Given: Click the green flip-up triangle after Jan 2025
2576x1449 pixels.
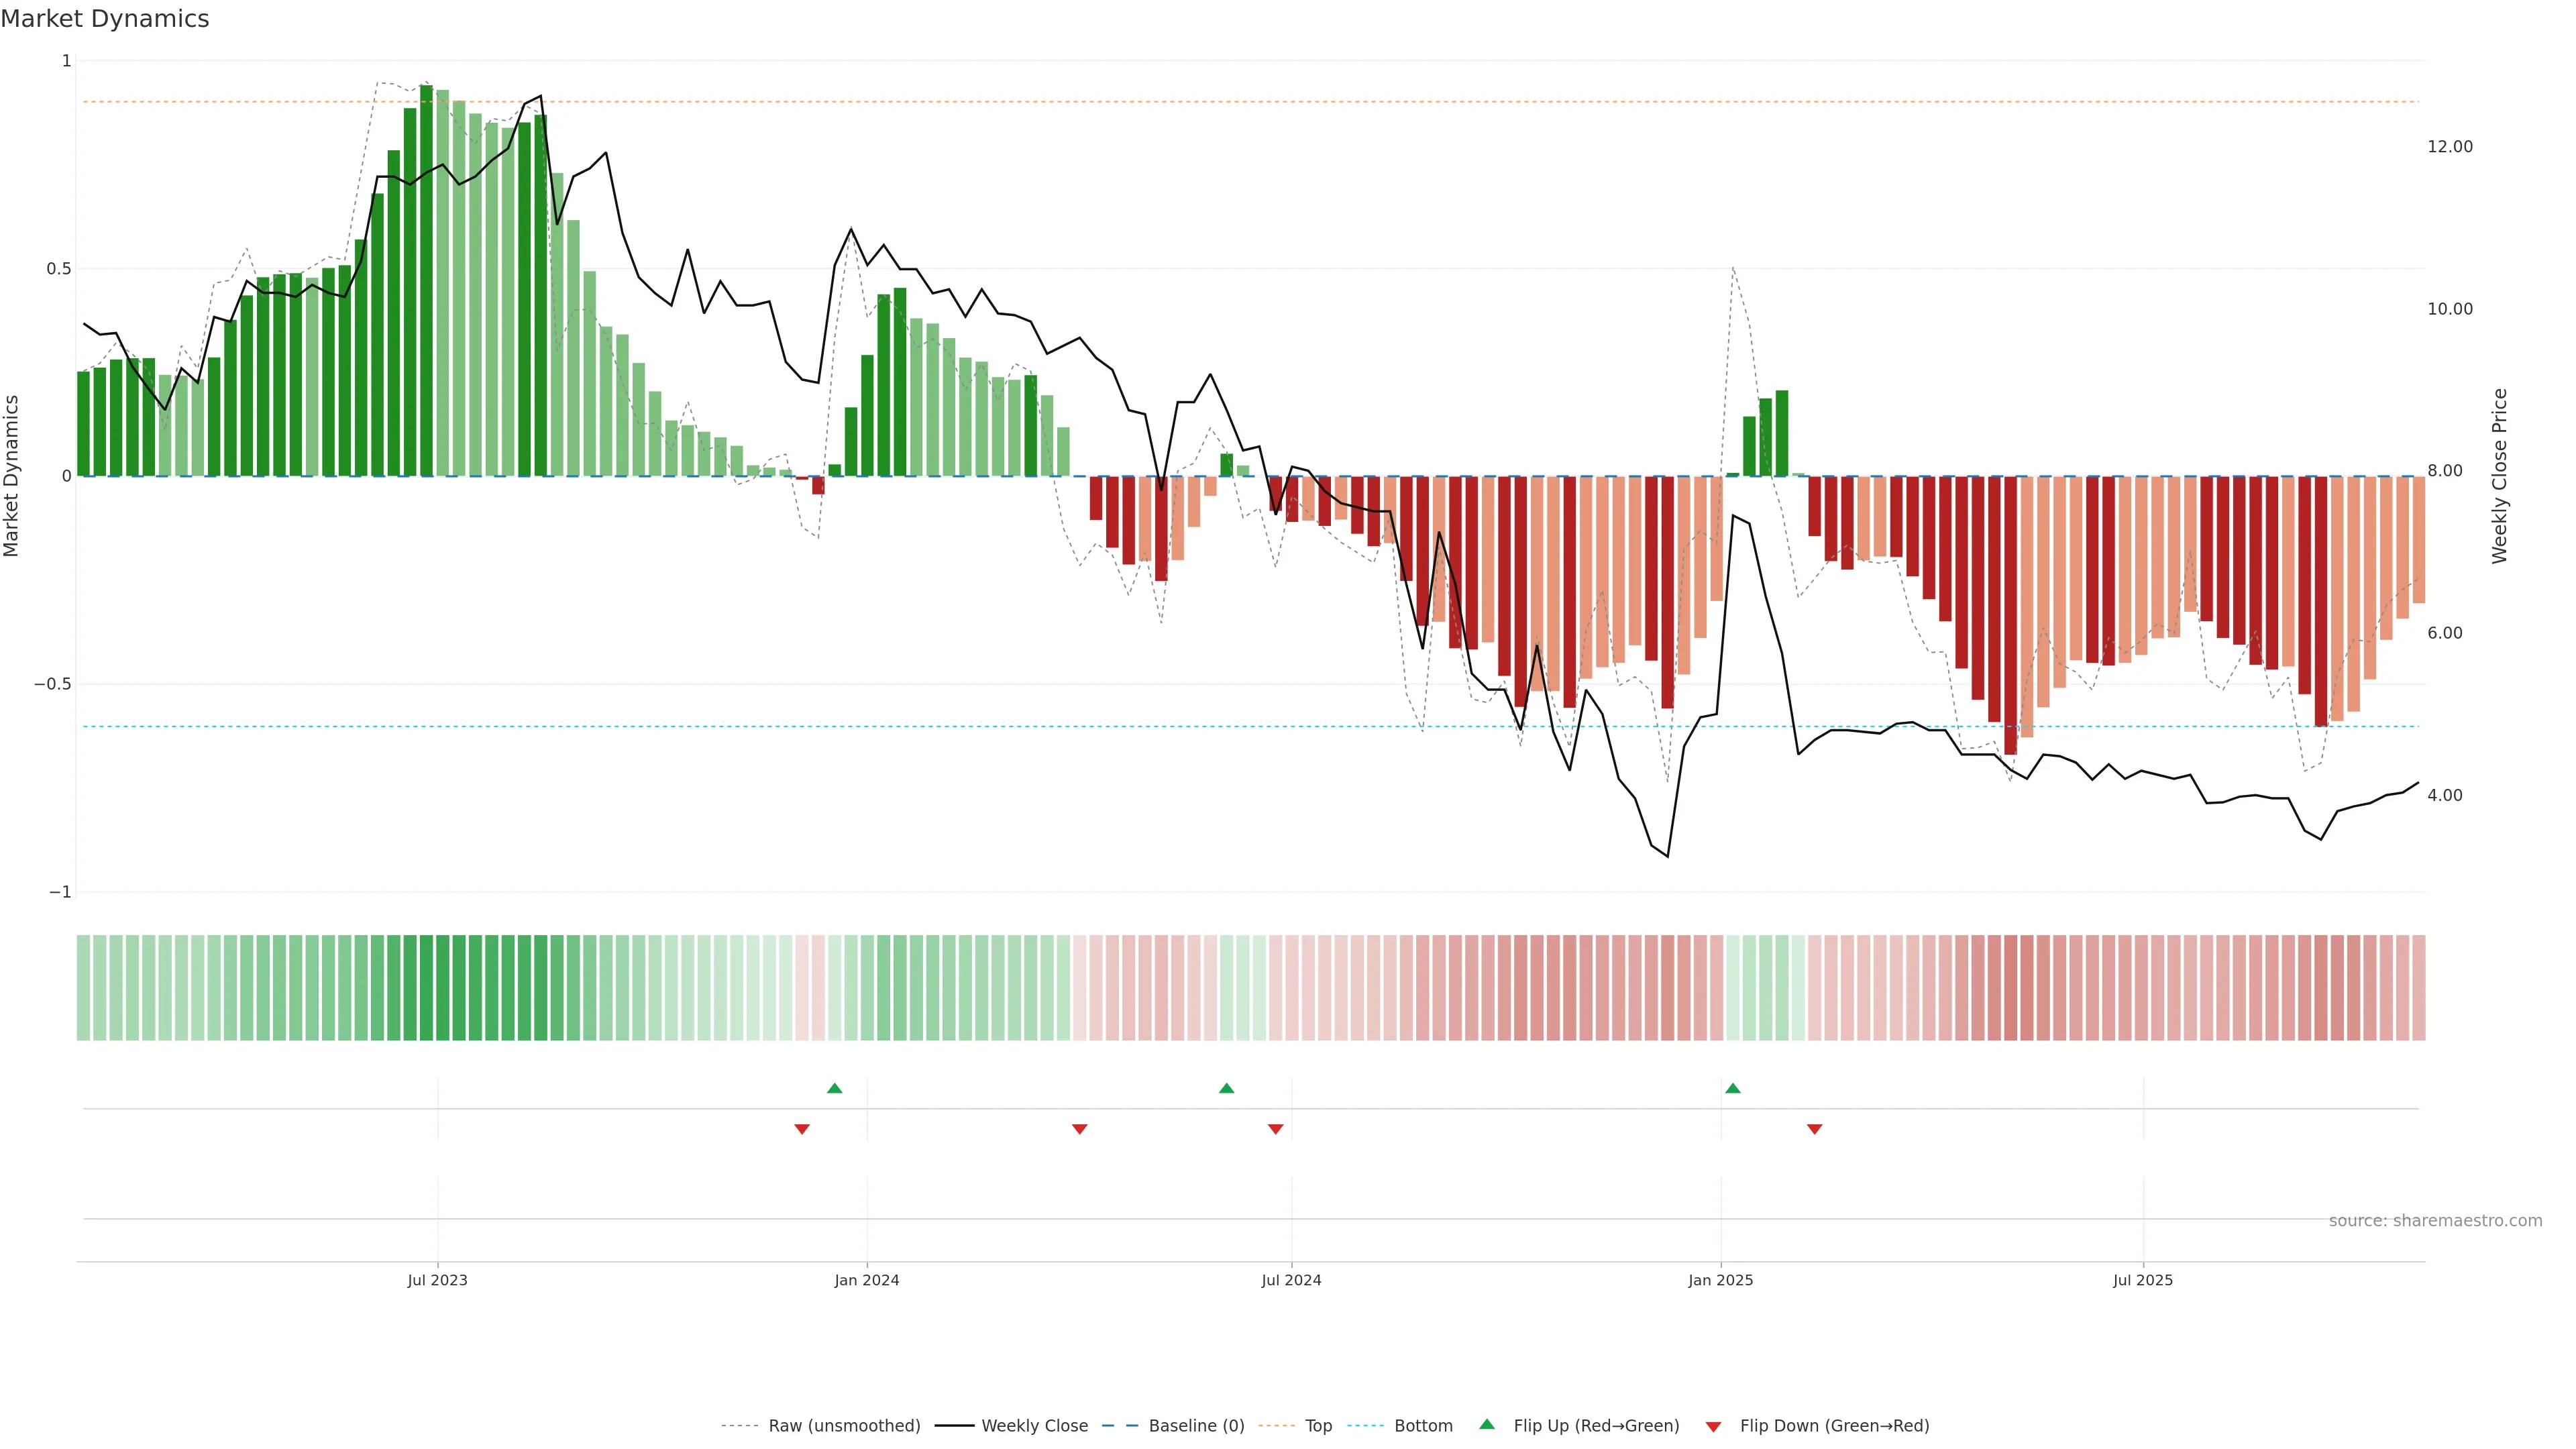Looking at the screenshot, I should point(1732,1088).
